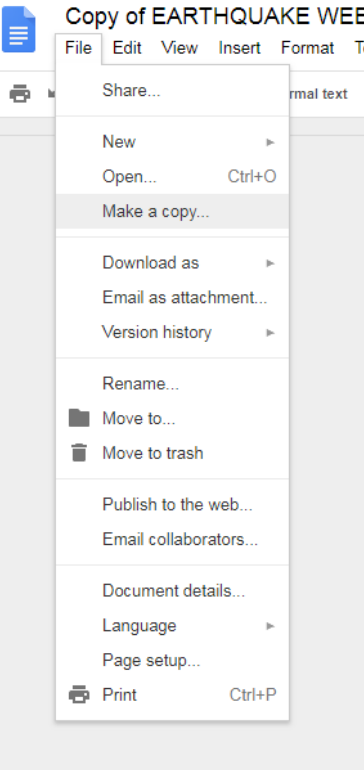Click the folder icon beside Move to
Viewport: 364px width, 770px height.
[79, 418]
